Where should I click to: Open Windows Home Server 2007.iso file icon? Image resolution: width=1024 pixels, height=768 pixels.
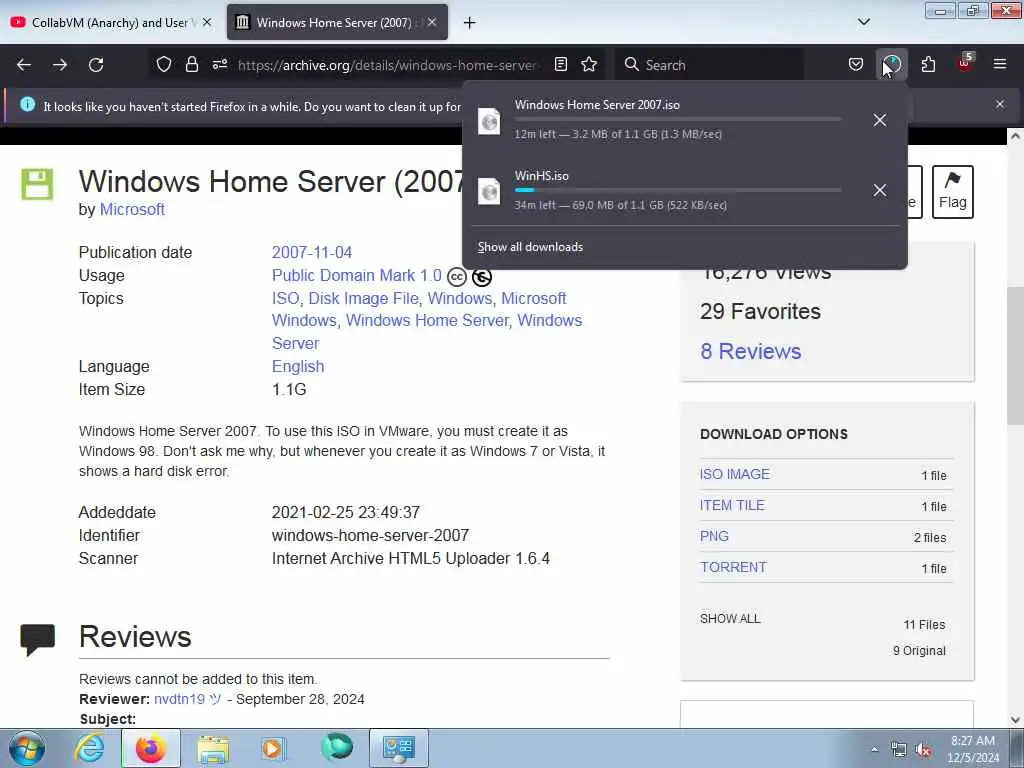point(489,121)
